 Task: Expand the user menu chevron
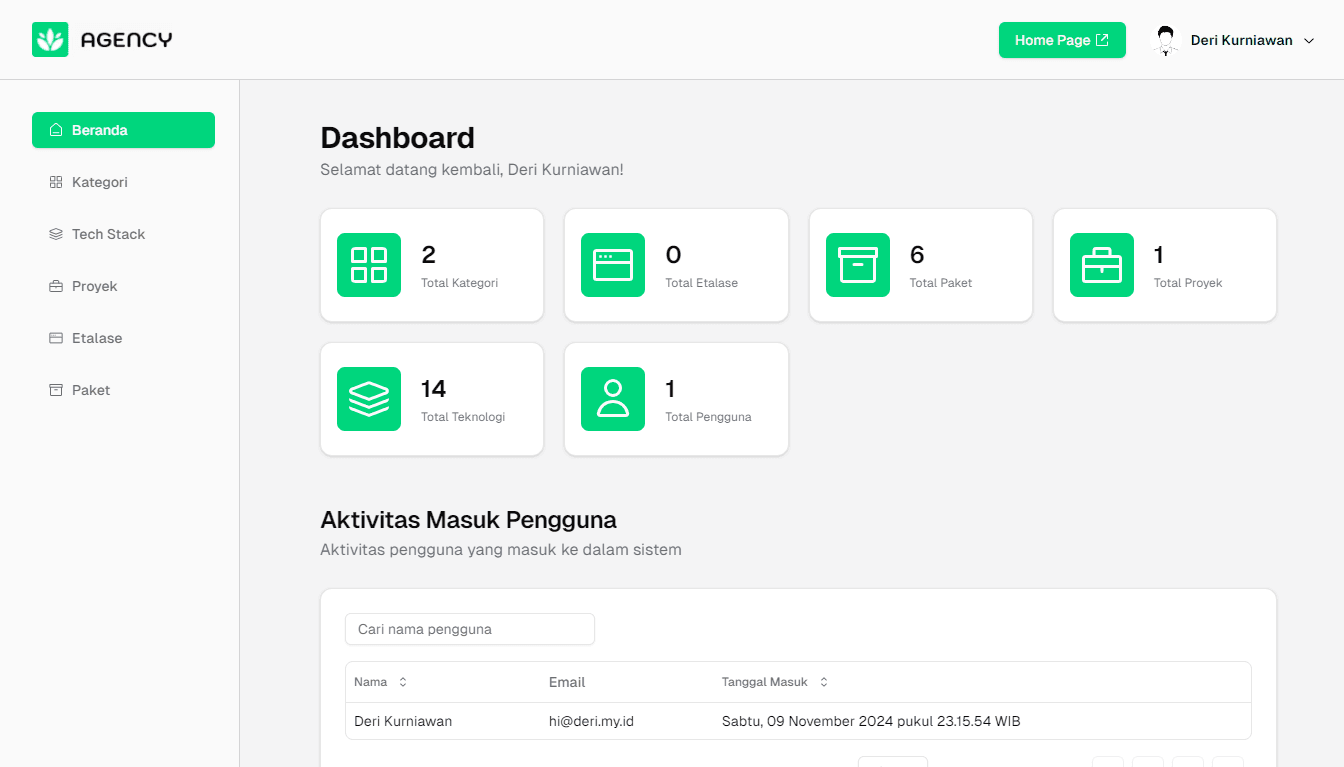tap(1309, 41)
